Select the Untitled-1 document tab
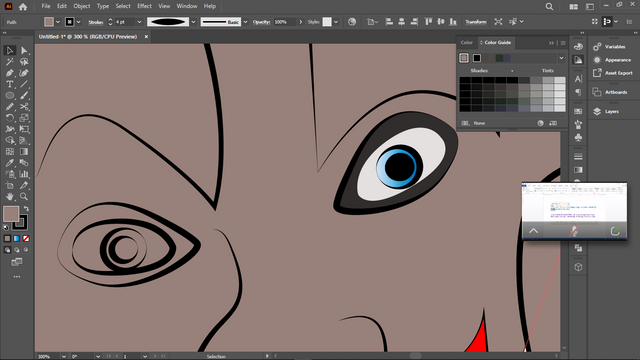The height and width of the screenshot is (360, 640). click(x=88, y=37)
